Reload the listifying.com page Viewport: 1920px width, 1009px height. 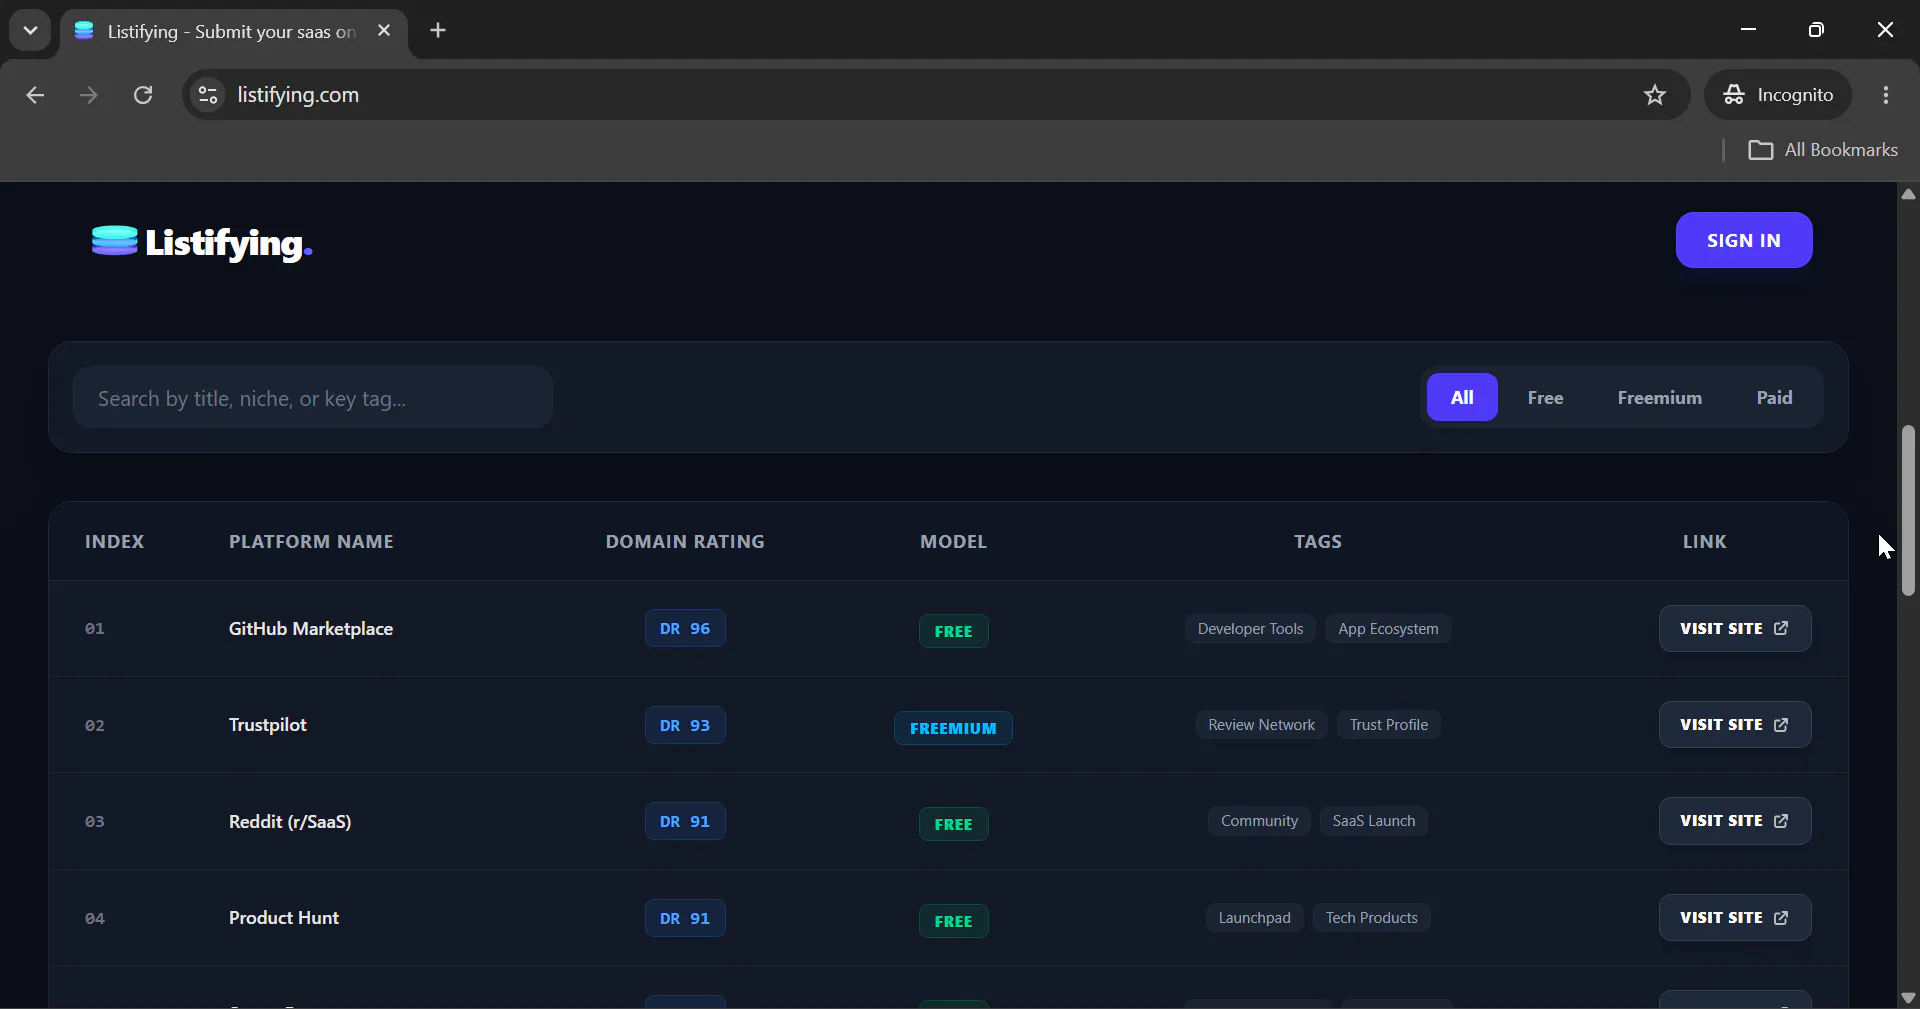[x=143, y=95]
